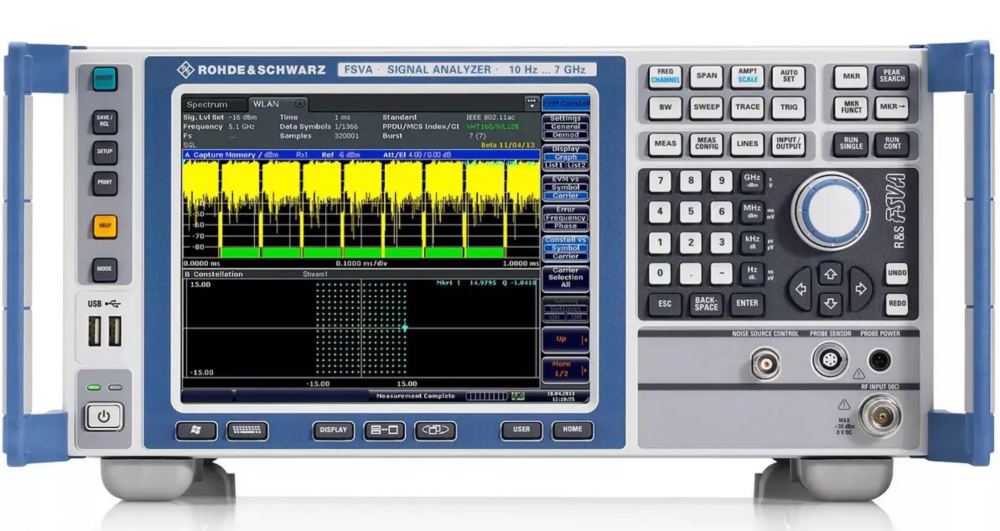Open help with the orange HELP key
This screenshot has height=531, width=1000.
coord(105,226)
